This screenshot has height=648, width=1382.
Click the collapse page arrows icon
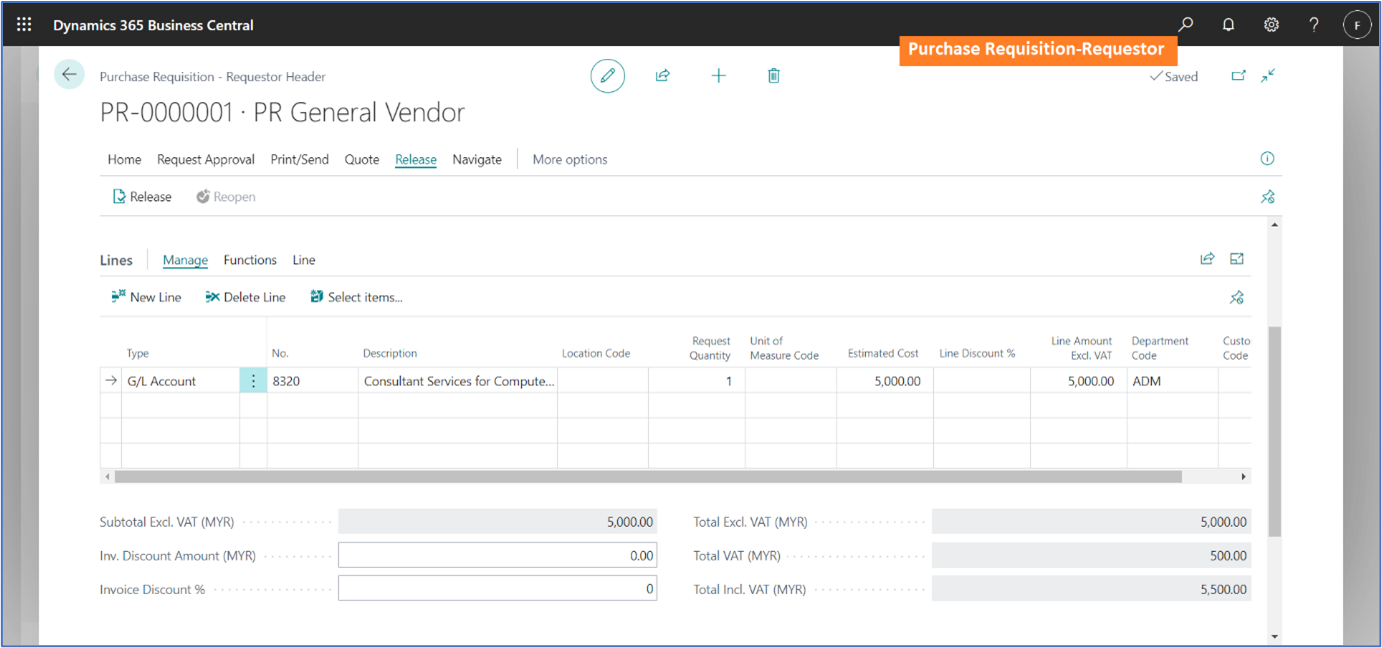1268,75
